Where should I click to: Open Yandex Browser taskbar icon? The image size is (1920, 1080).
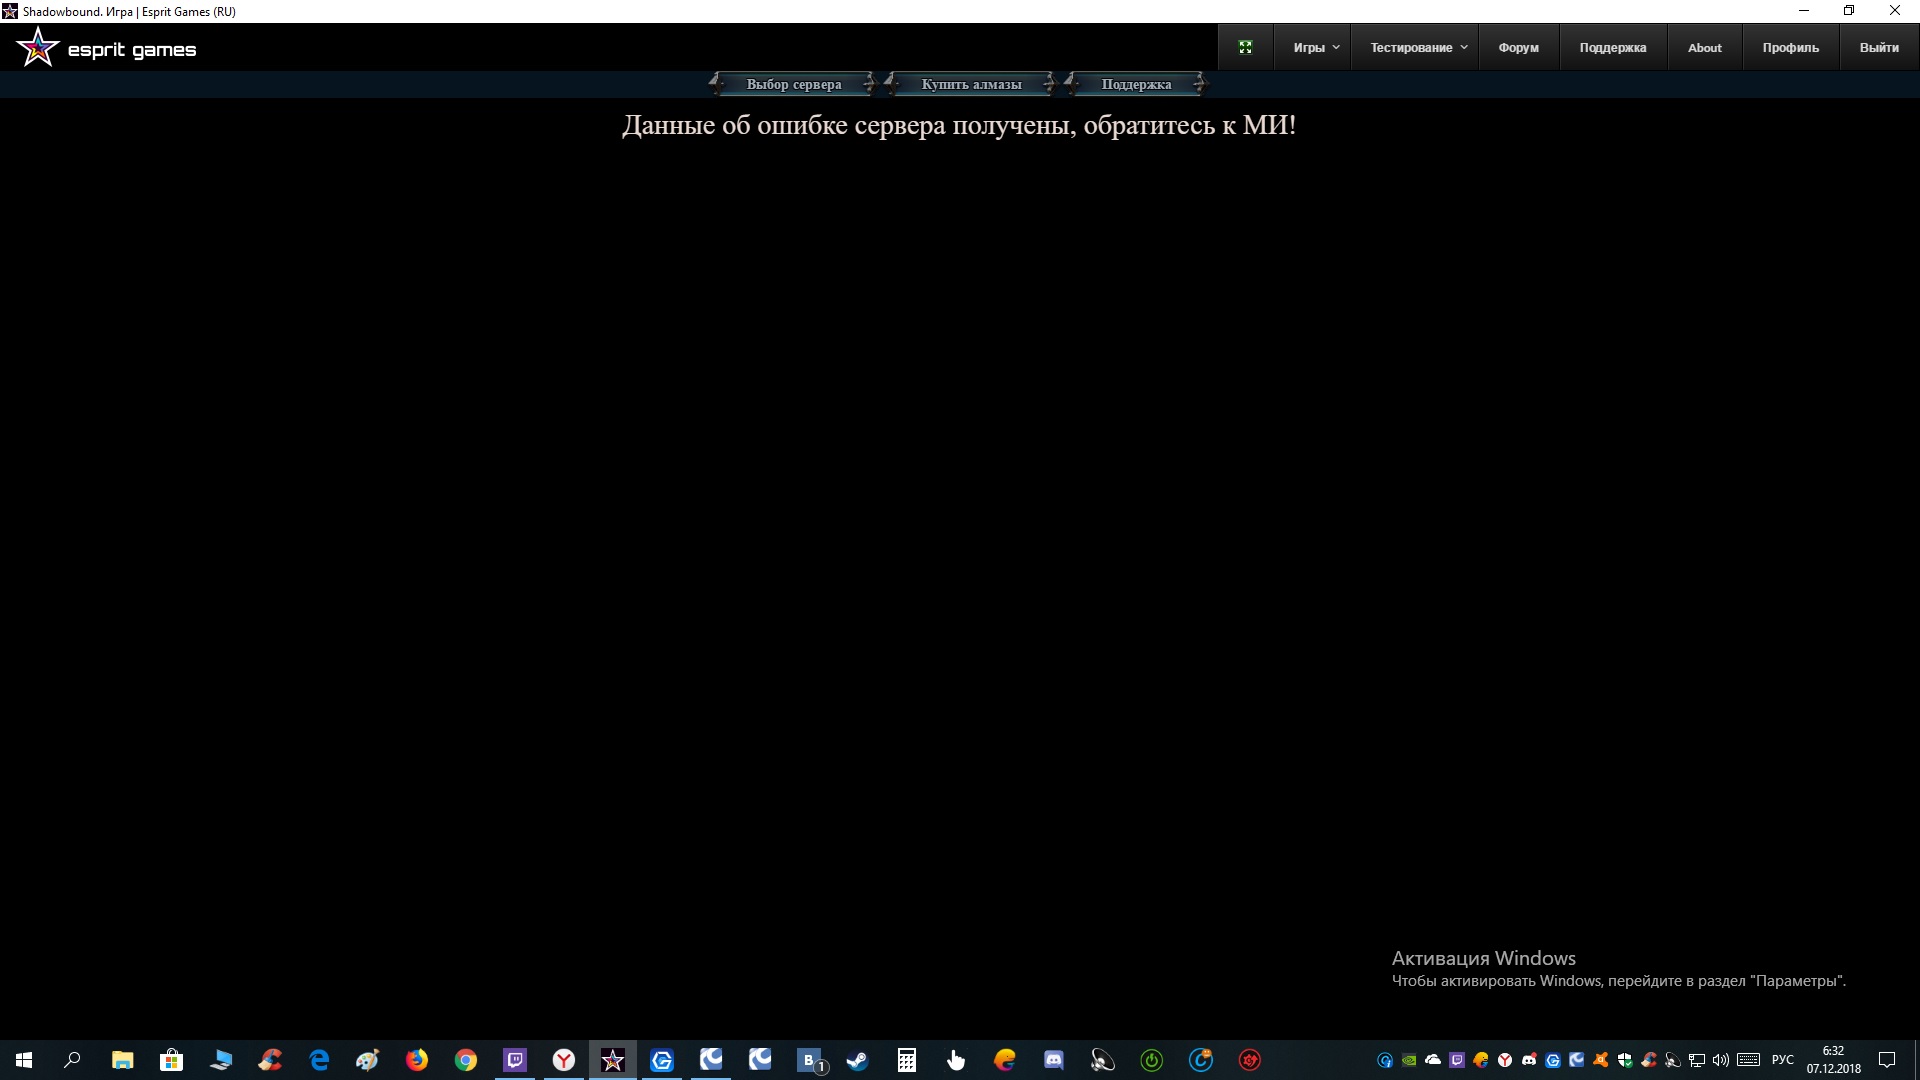click(x=564, y=1060)
